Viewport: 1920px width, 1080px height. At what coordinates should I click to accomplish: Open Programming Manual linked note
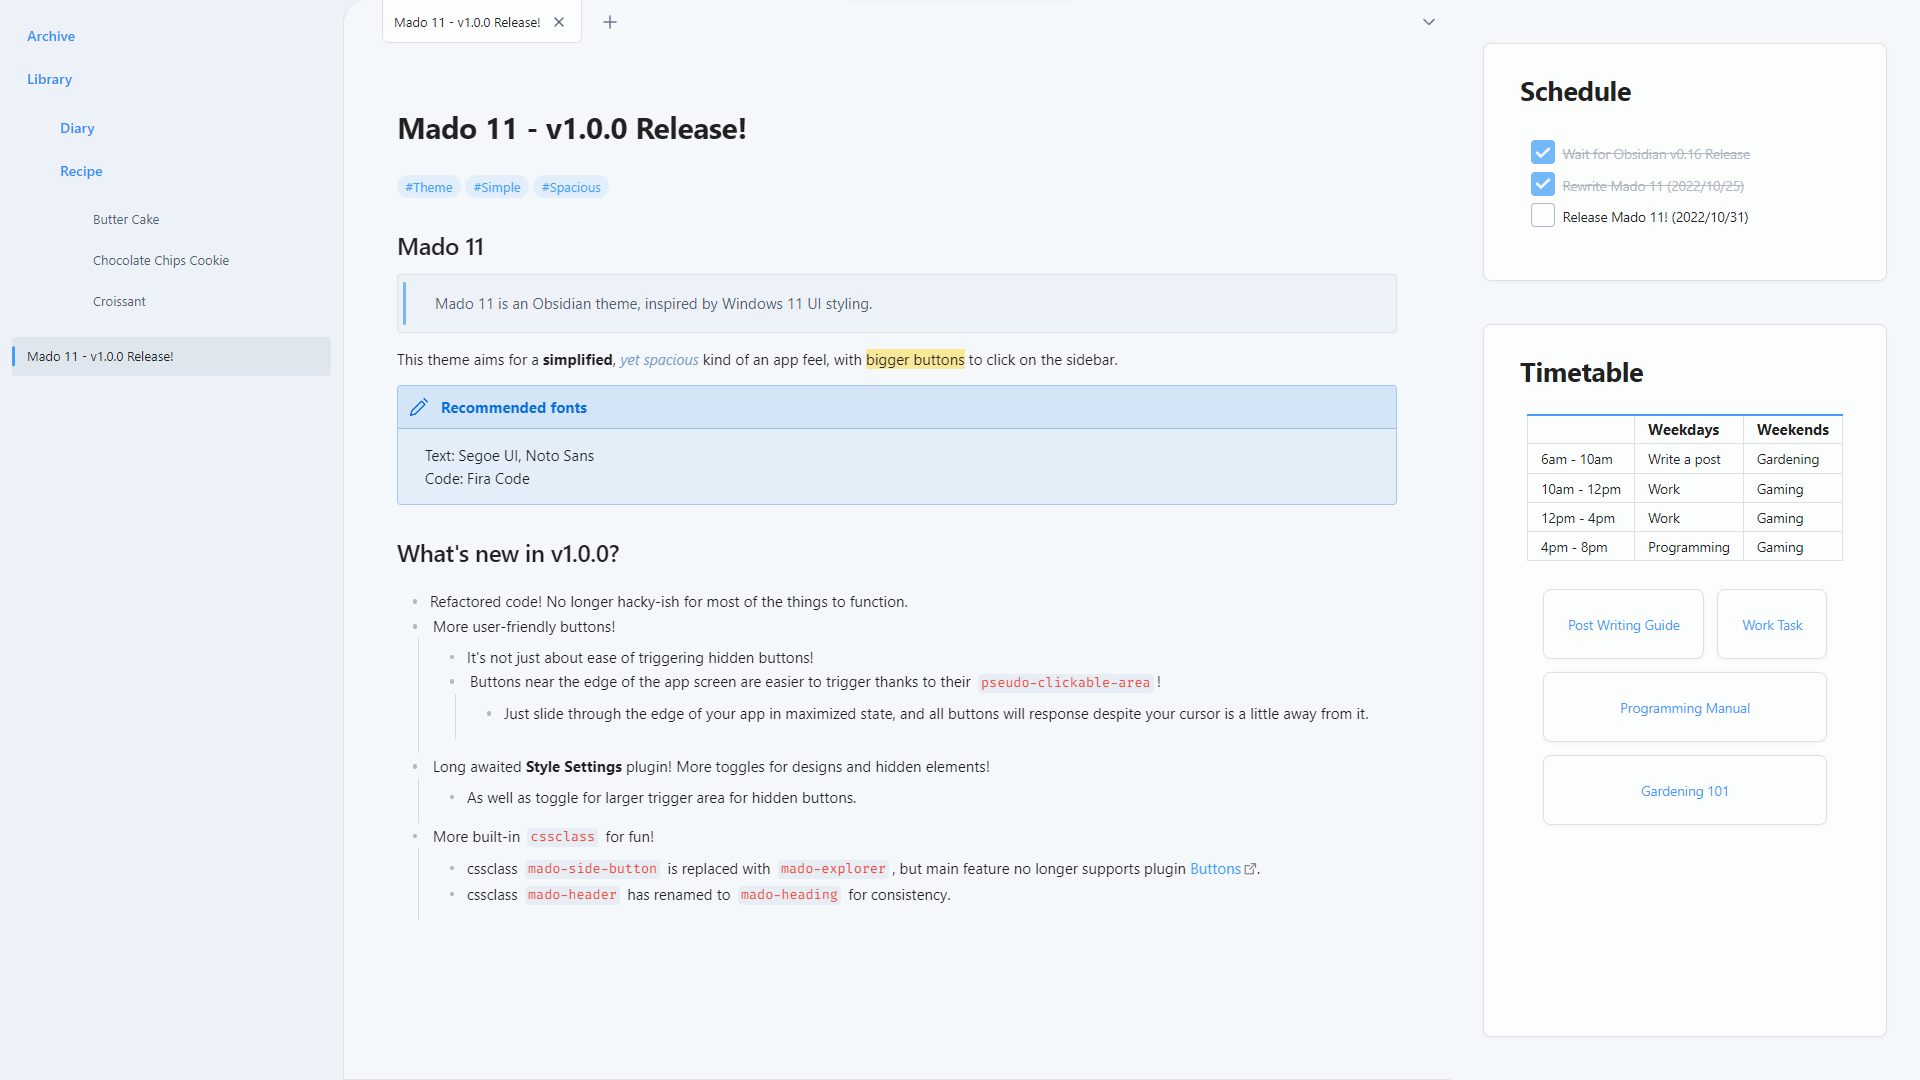coord(1684,707)
